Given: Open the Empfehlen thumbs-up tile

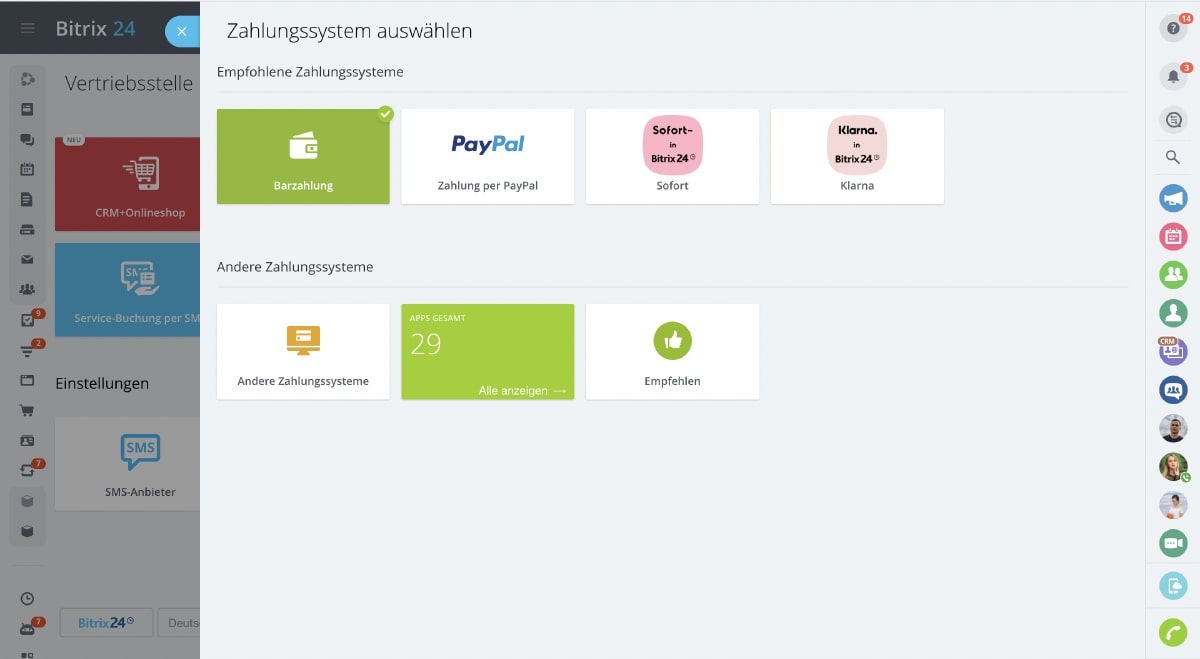Looking at the screenshot, I should tap(672, 352).
